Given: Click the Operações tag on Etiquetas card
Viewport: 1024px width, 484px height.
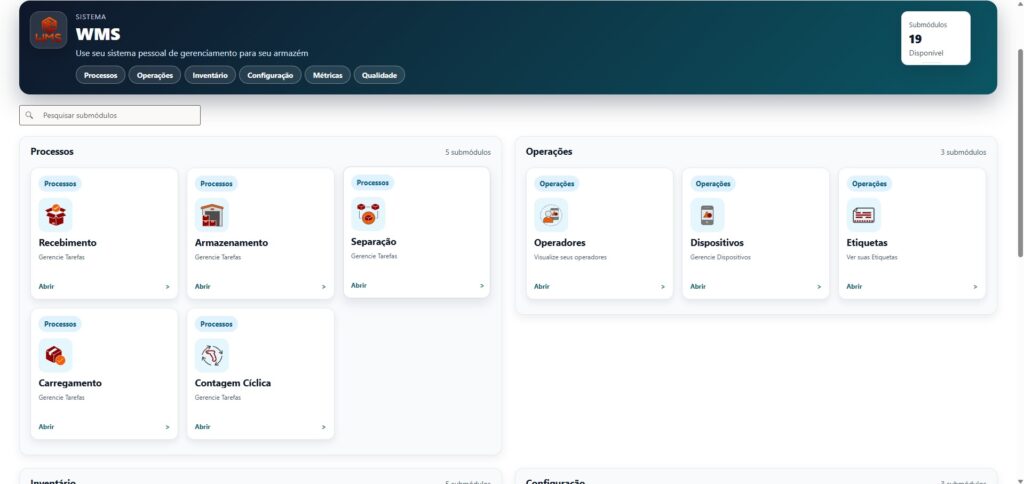Looking at the screenshot, I should (869, 184).
